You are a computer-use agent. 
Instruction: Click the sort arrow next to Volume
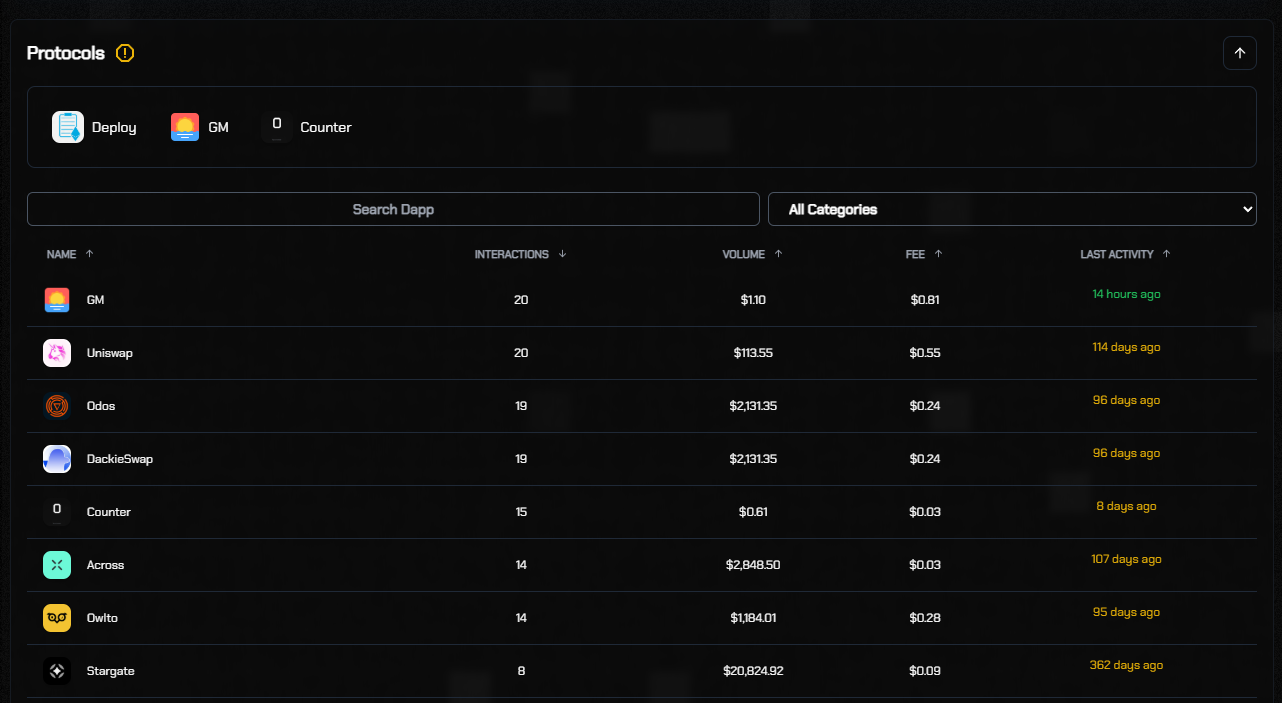coord(778,254)
